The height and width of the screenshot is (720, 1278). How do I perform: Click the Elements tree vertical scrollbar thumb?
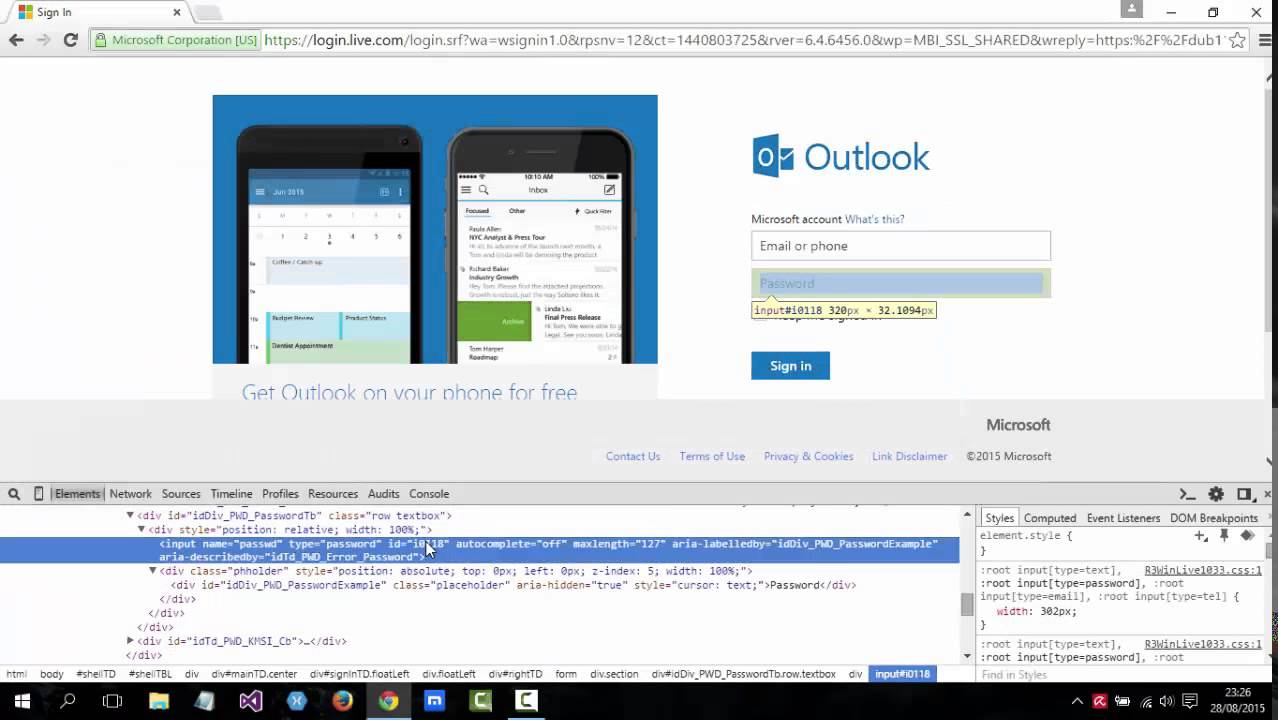pyautogui.click(x=967, y=604)
